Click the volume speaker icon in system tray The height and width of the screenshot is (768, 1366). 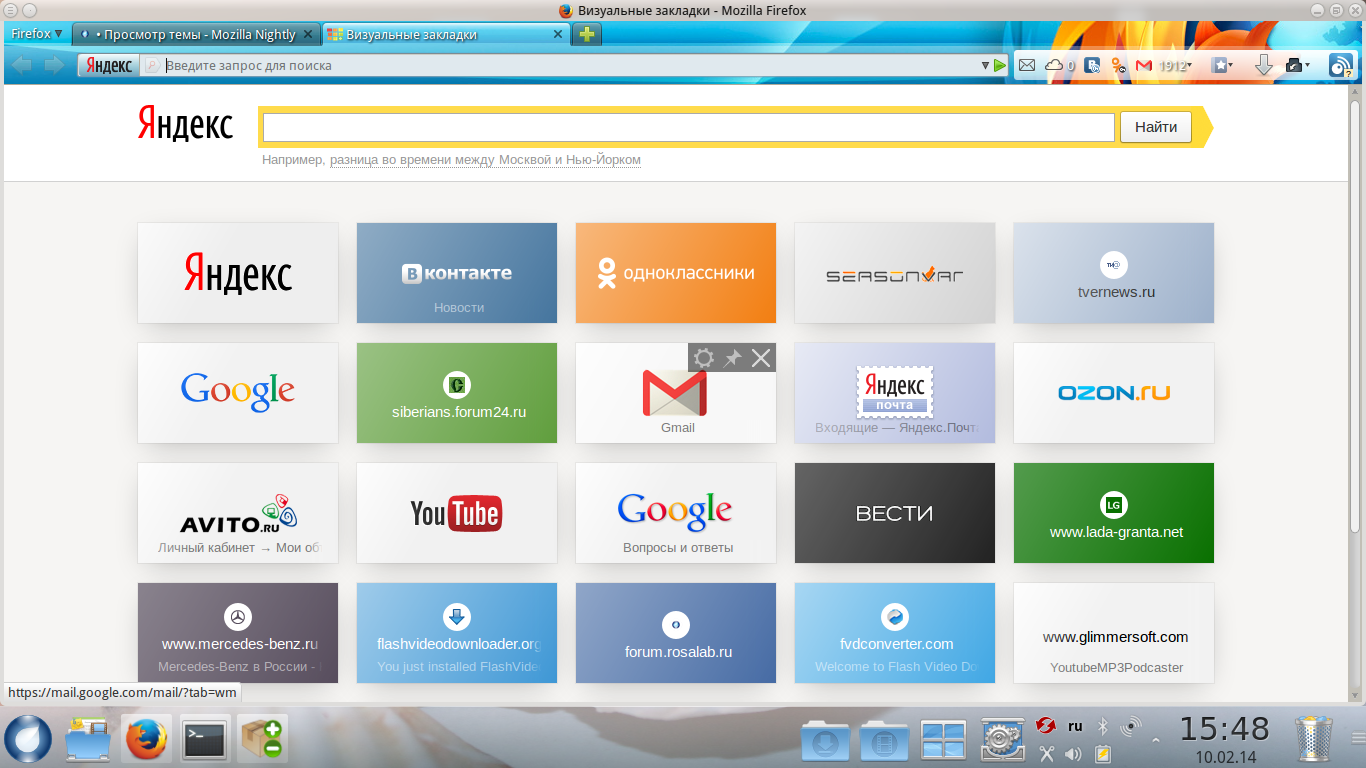click(1074, 754)
